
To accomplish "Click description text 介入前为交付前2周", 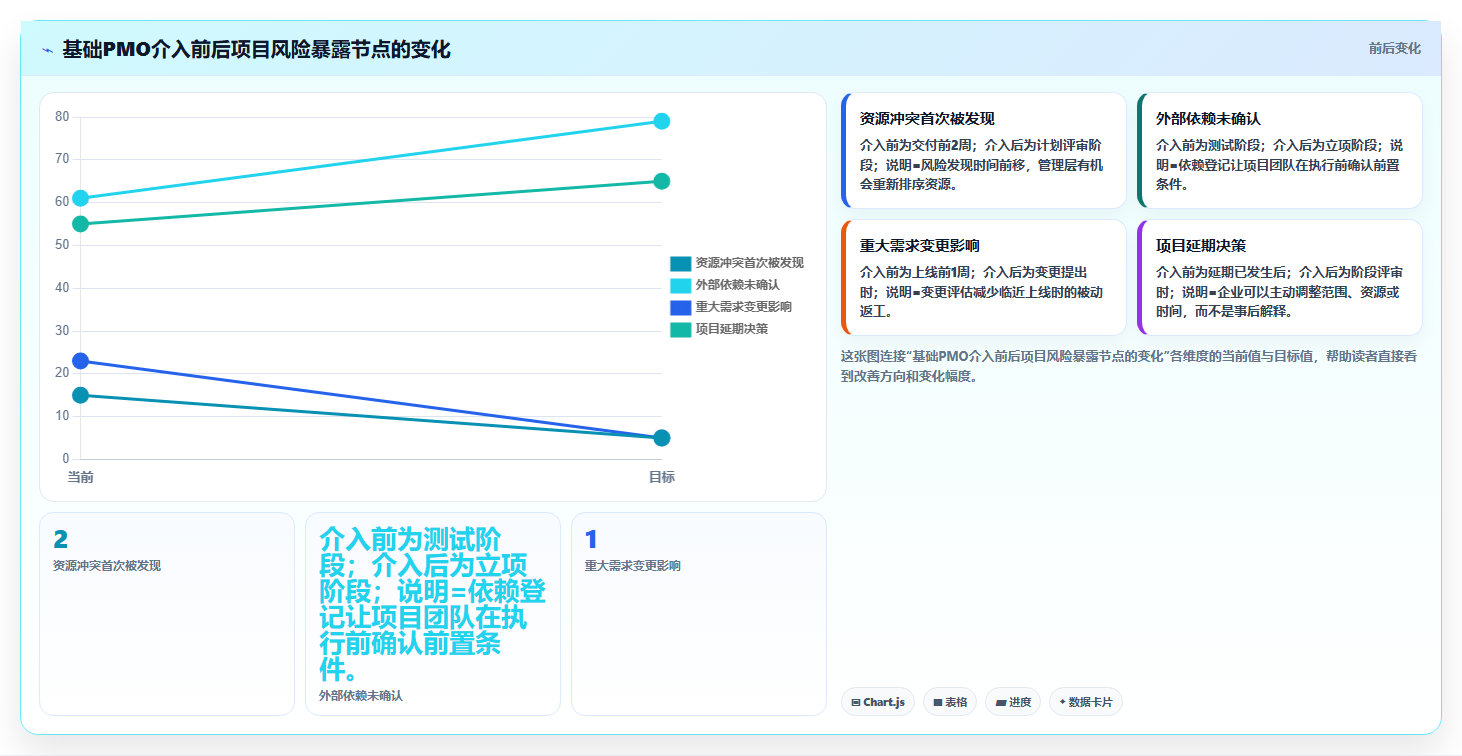I will pos(918,145).
